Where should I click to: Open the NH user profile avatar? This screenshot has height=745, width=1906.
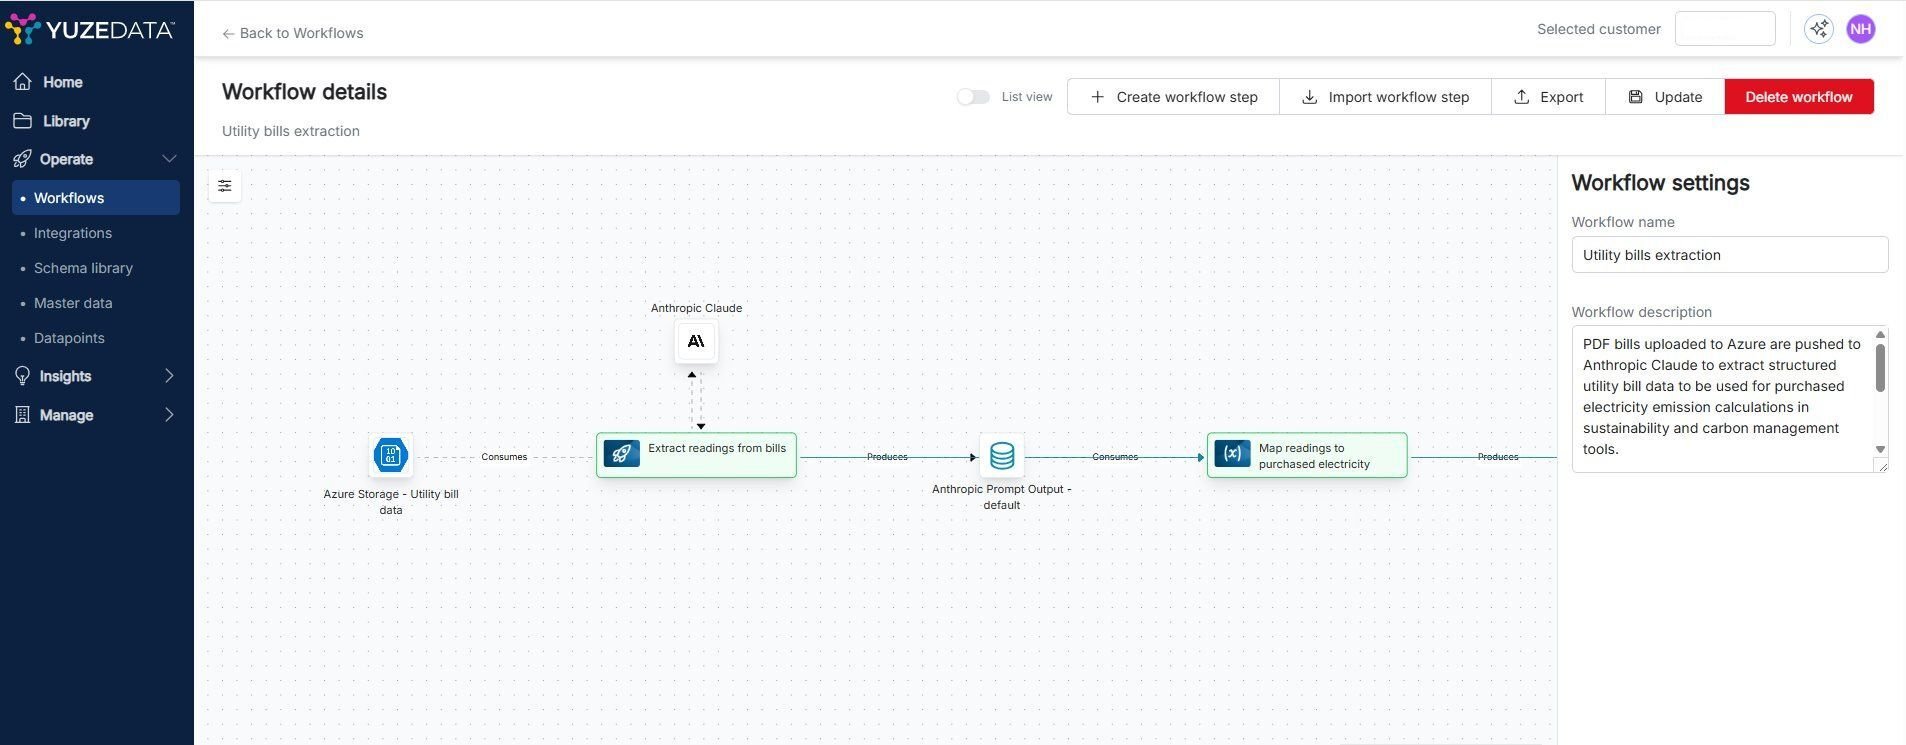click(1860, 29)
